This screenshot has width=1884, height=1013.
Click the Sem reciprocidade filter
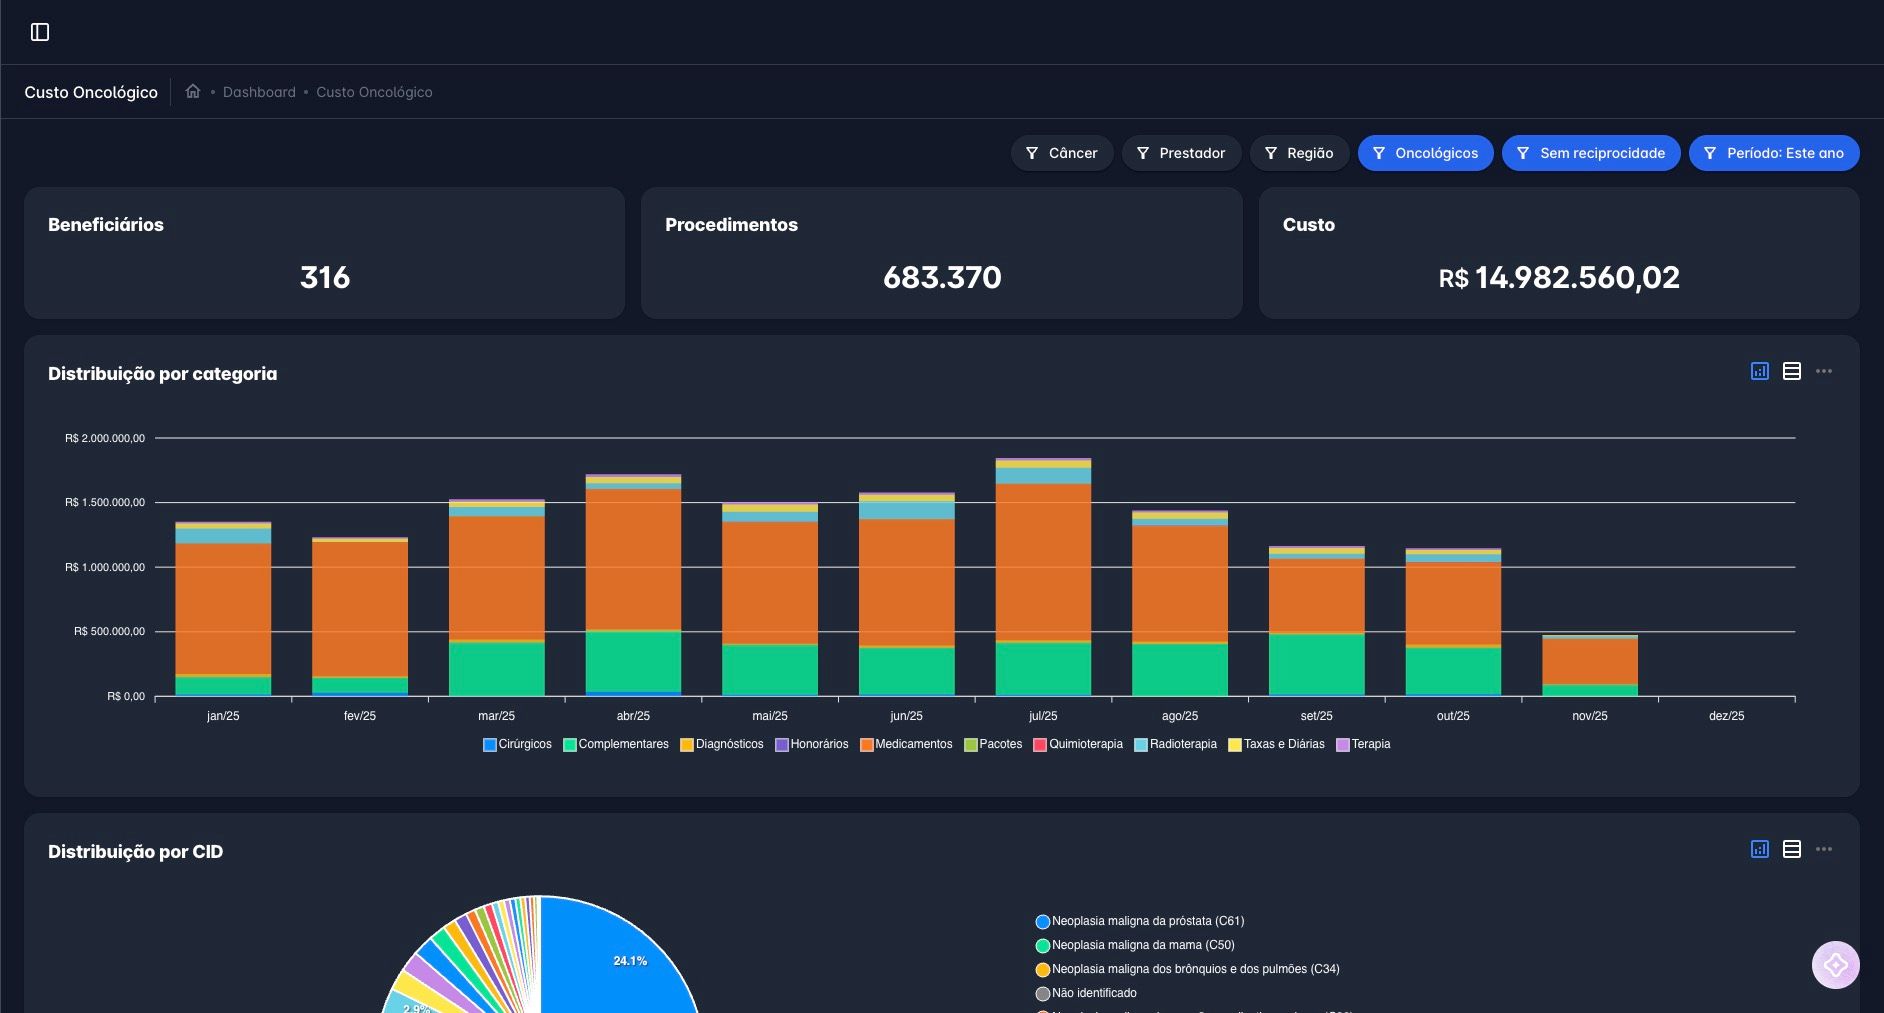[1590, 153]
